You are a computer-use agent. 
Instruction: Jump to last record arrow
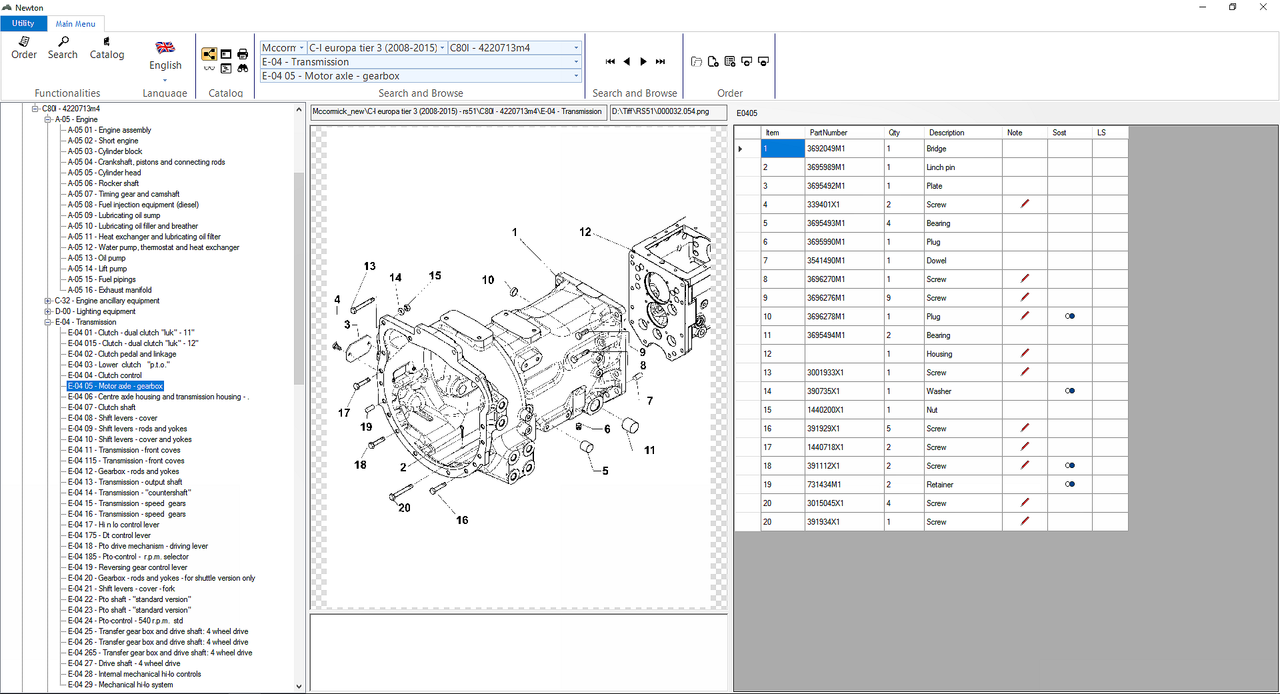point(660,62)
